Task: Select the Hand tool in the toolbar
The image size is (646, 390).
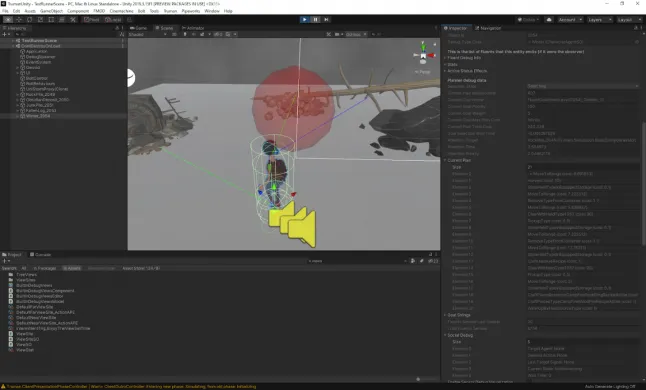Action: click(x=8, y=19)
